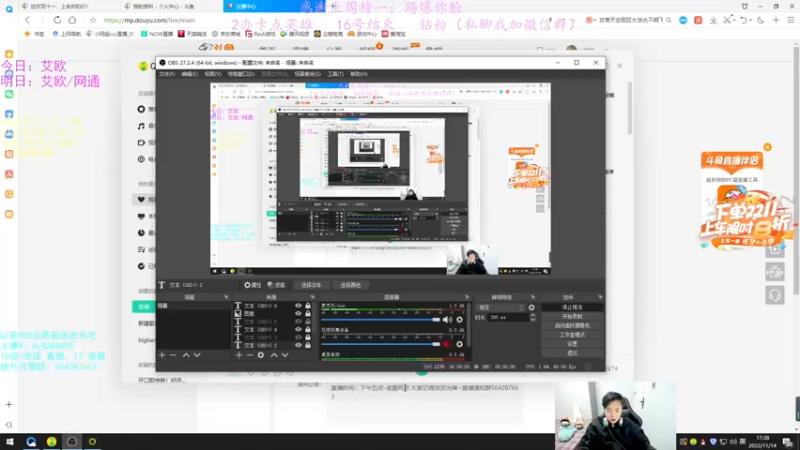This screenshot has height=450, width=800.
Task: Toggle visibility of 文本 (GDI+) 2 source
Action: coord(298,345)
